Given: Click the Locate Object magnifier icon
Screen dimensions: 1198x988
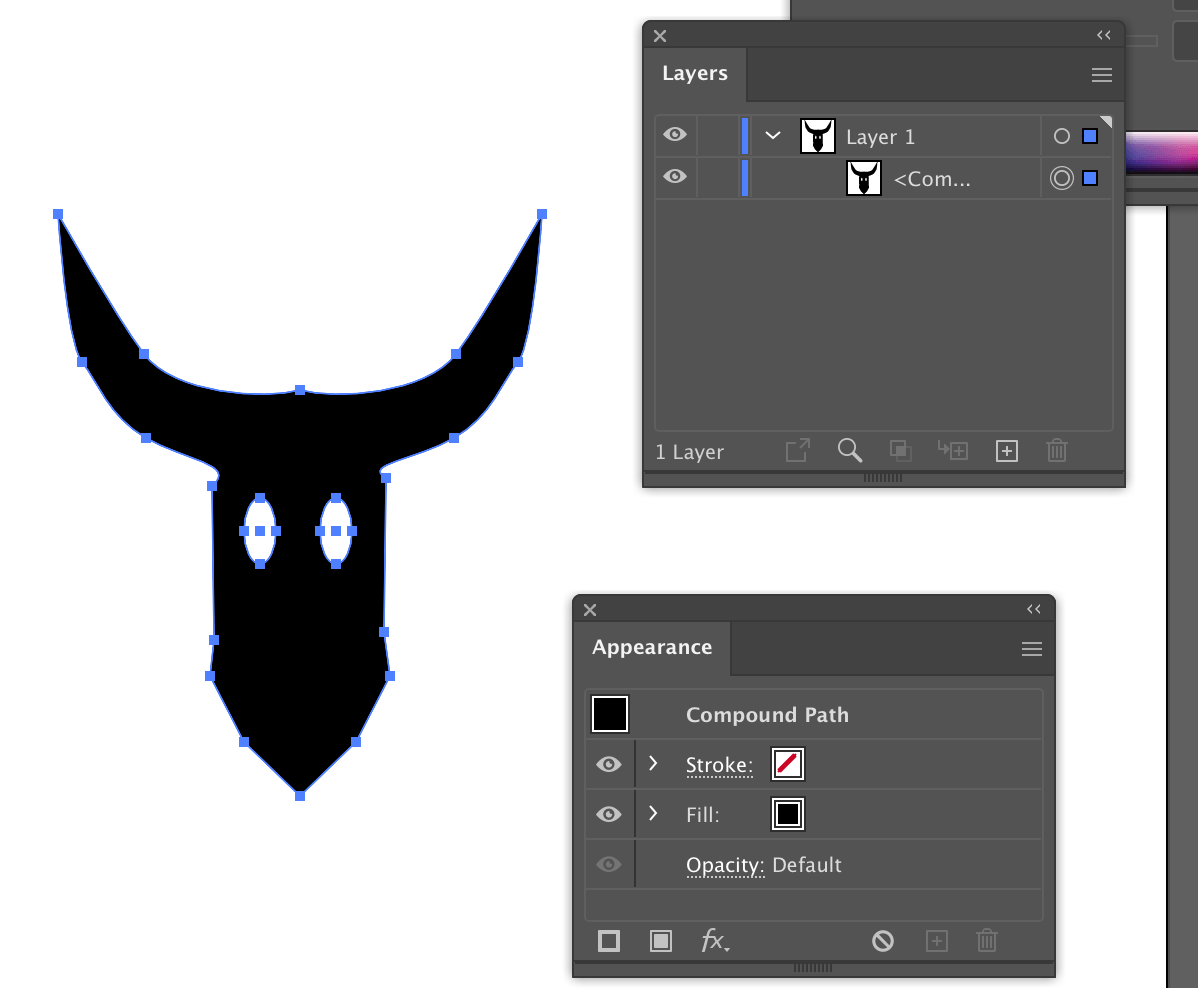Looking at the screenshot, I should pyautogui.click(x=849, y=450).
